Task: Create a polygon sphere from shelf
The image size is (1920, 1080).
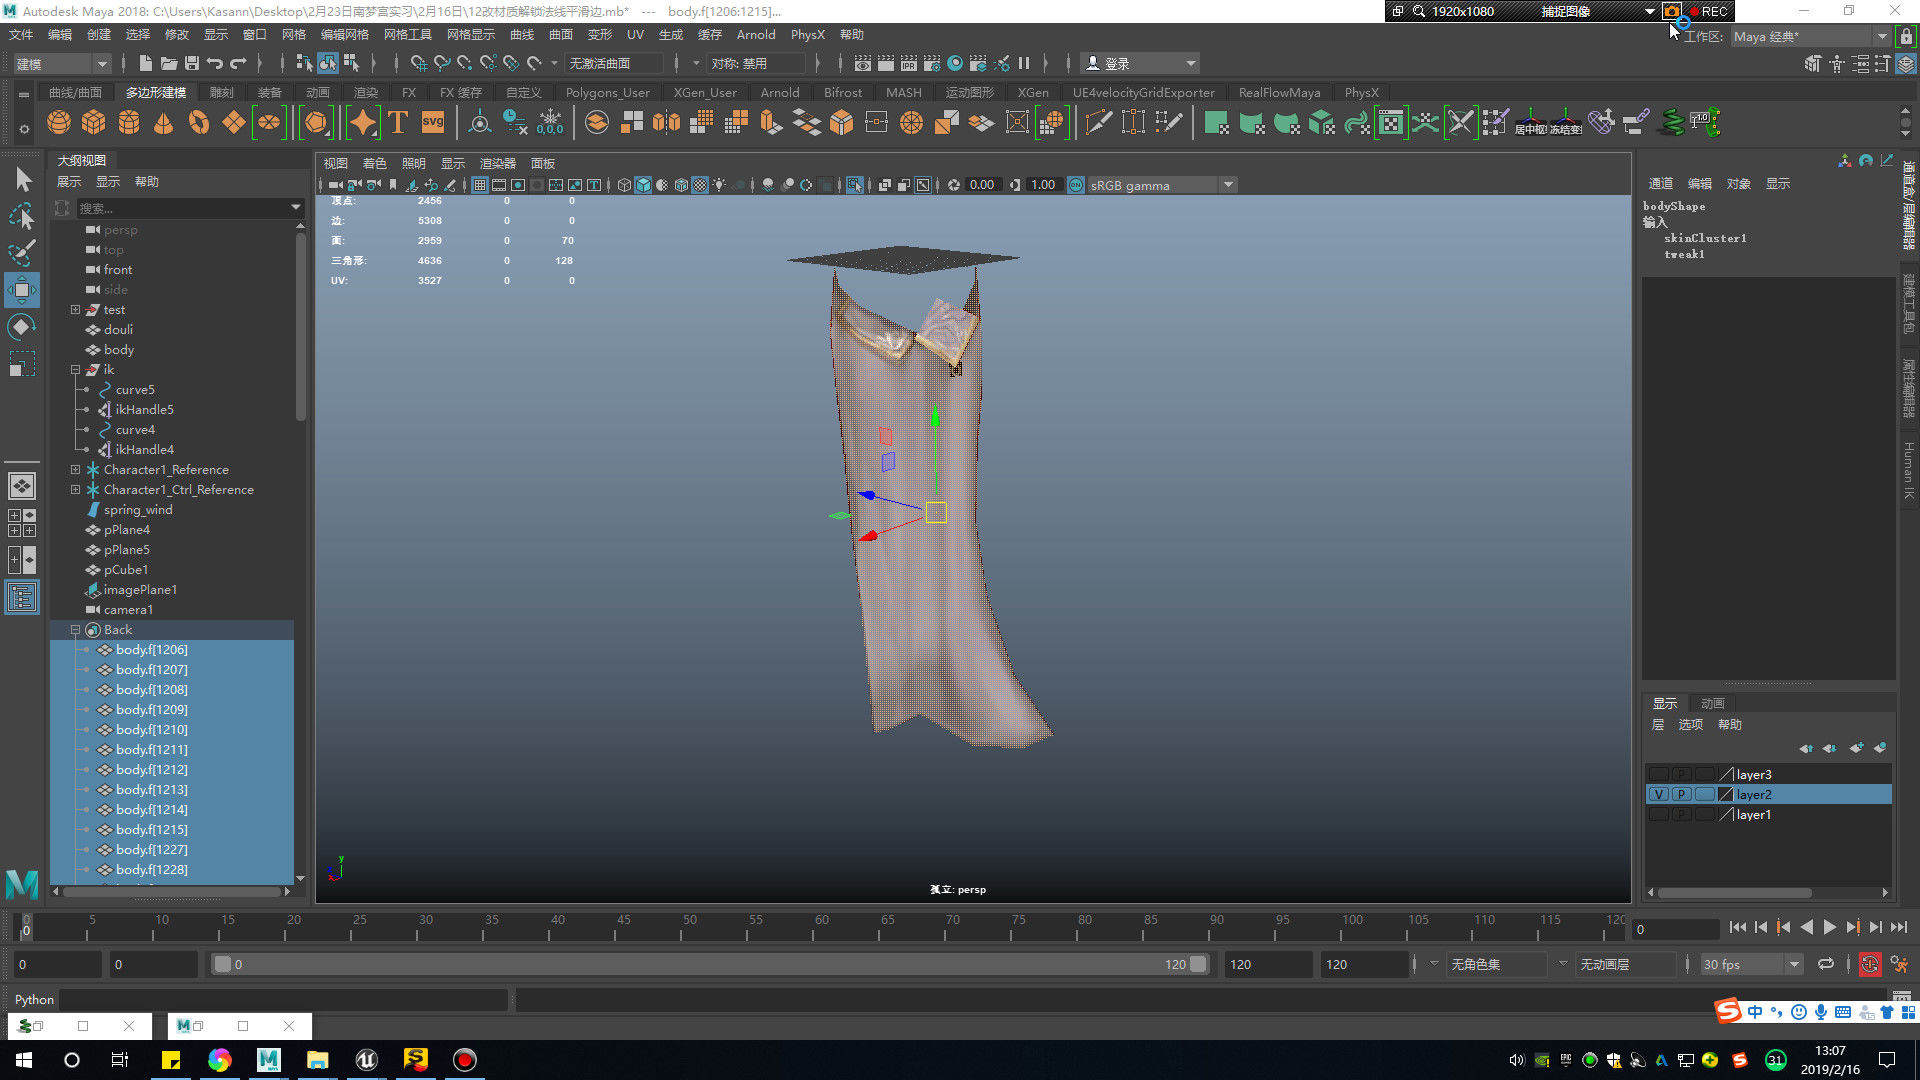Action: (x=59, y=122)
